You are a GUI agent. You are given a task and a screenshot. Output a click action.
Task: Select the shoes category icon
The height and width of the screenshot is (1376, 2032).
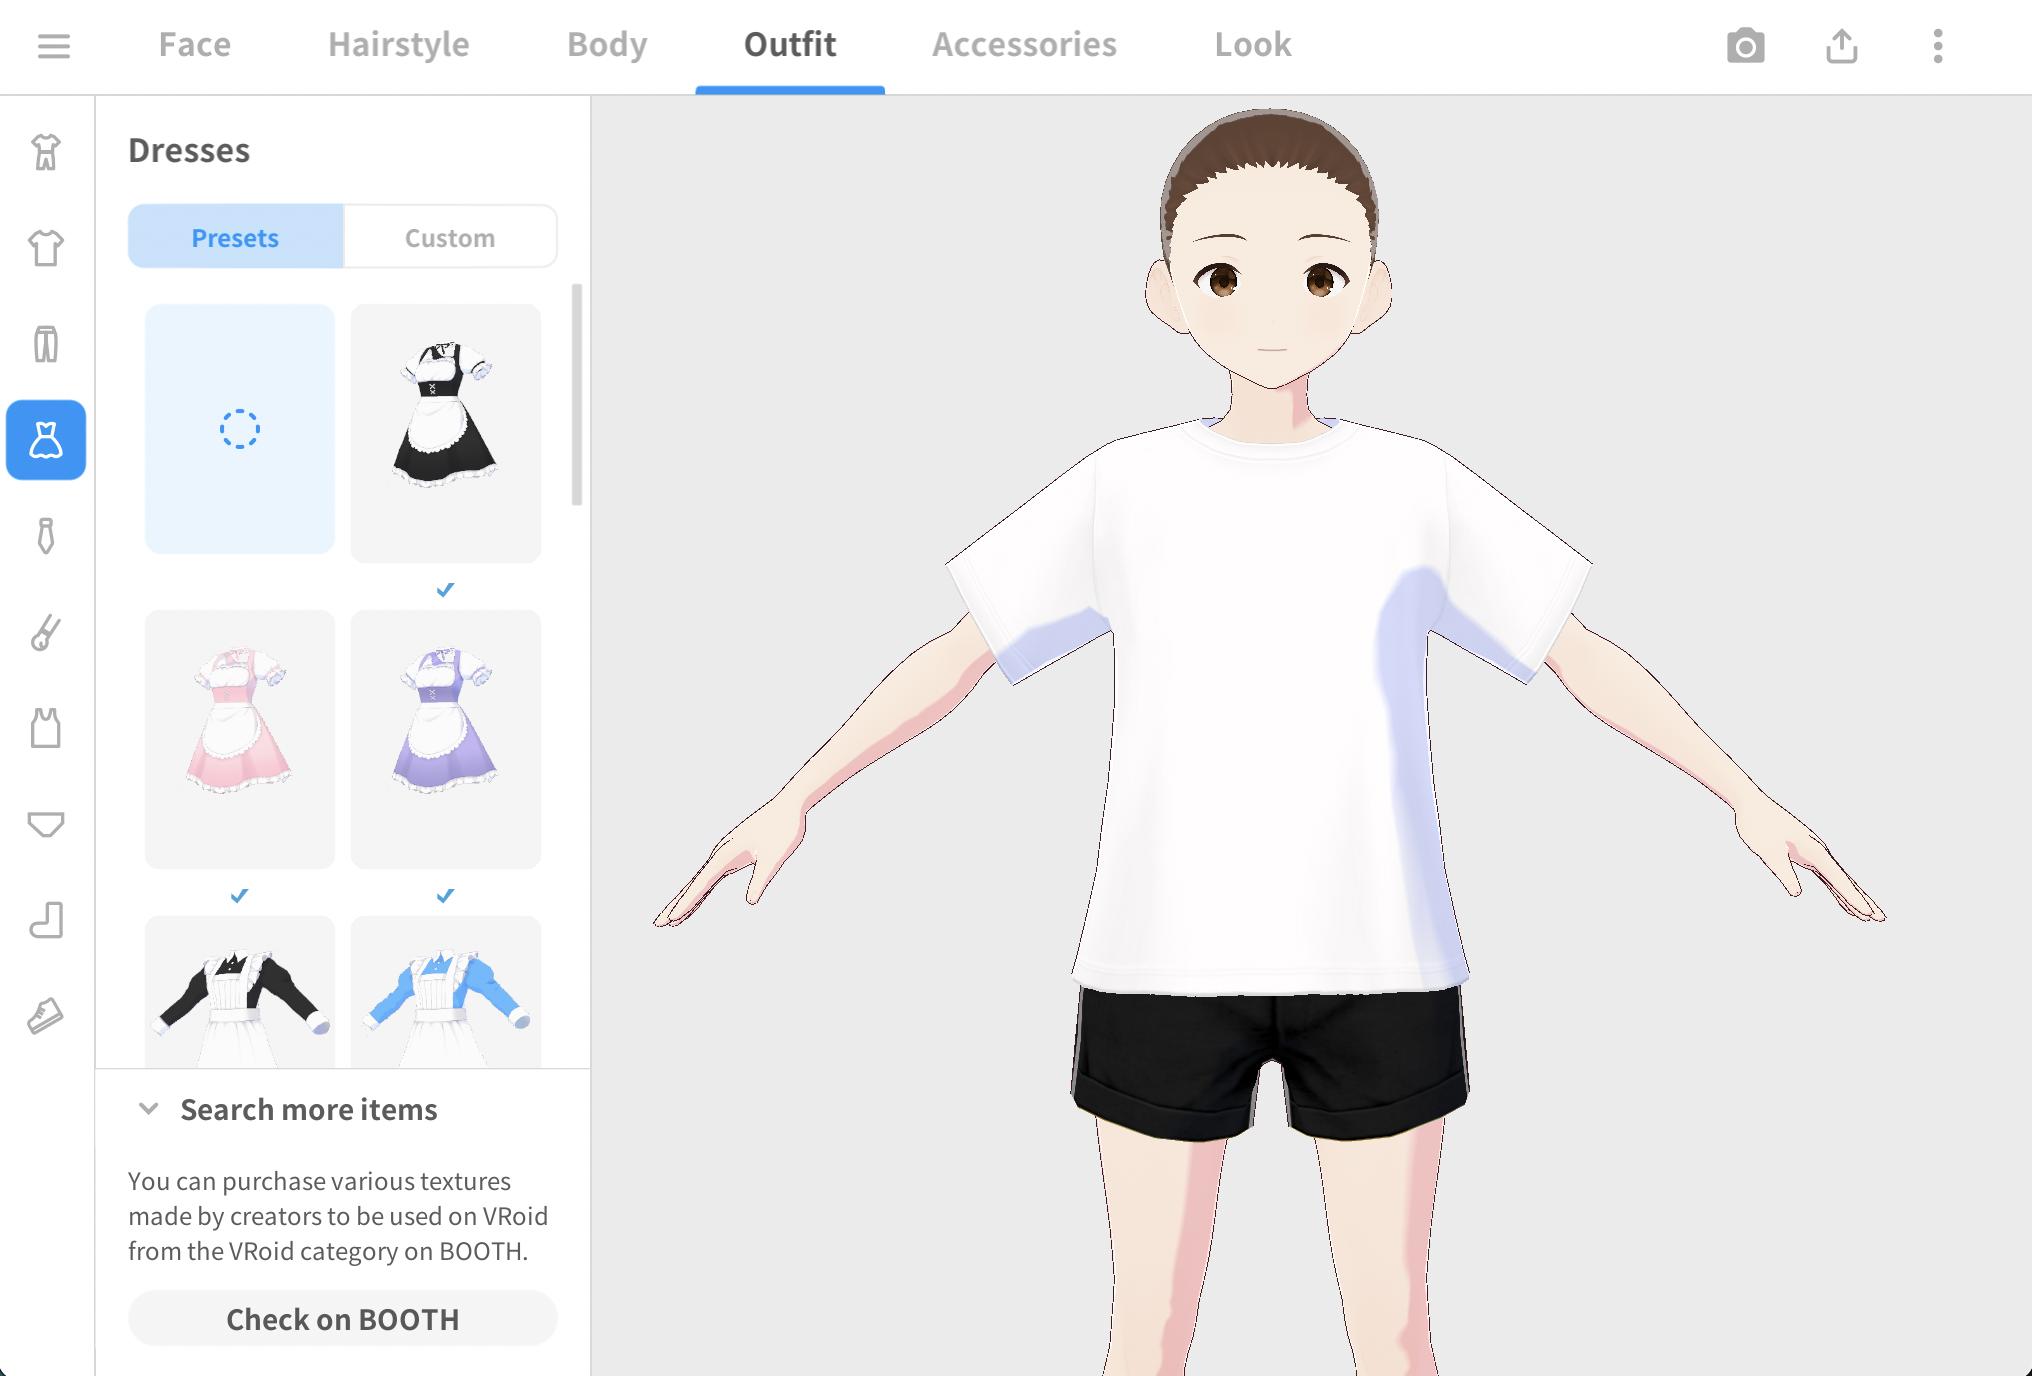click(x=46, y=1016)
